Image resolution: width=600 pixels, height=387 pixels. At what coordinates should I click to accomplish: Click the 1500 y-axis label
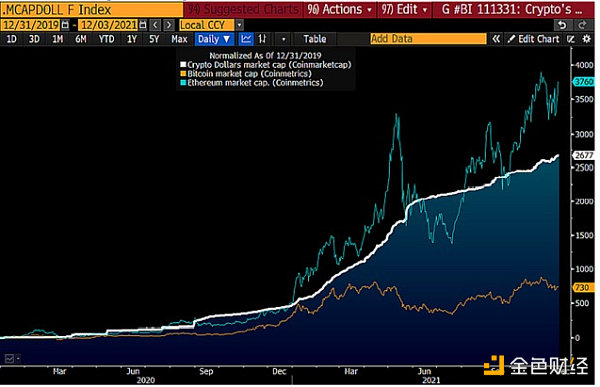tap(584, 235)
